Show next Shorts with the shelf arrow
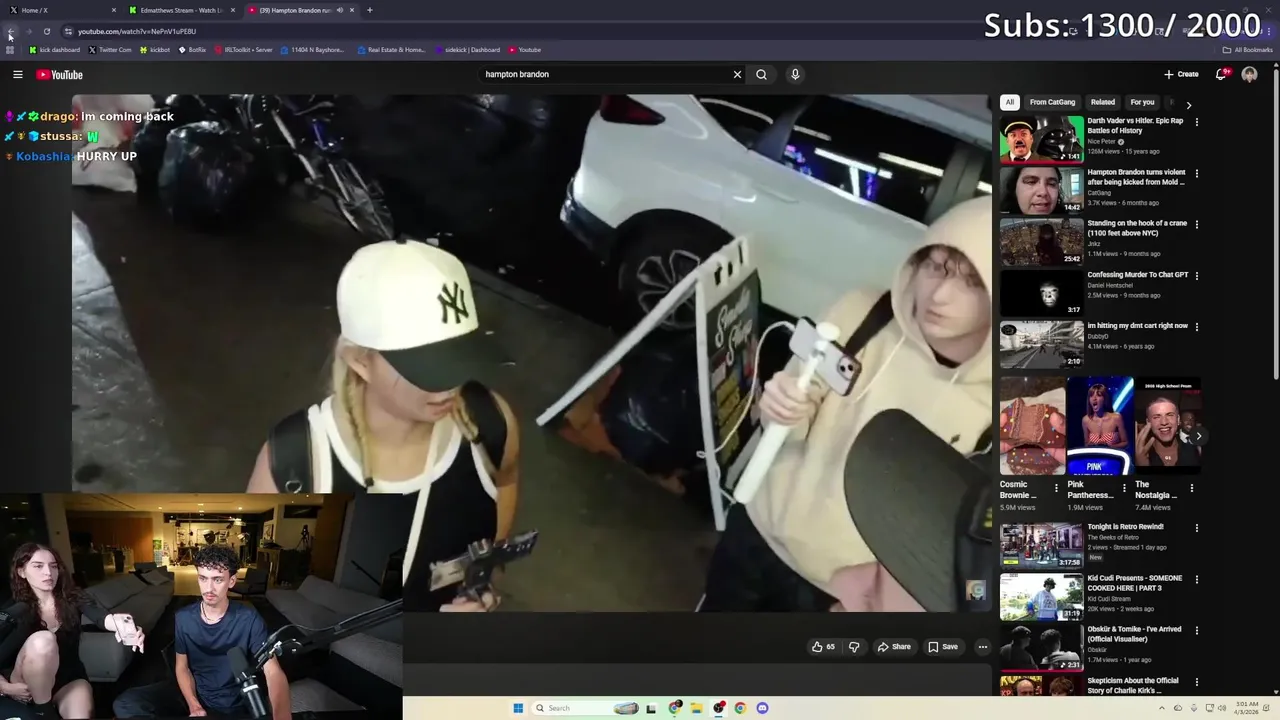The height and width of the screenshot is (720, 1280). click(x=1198, y=436)
